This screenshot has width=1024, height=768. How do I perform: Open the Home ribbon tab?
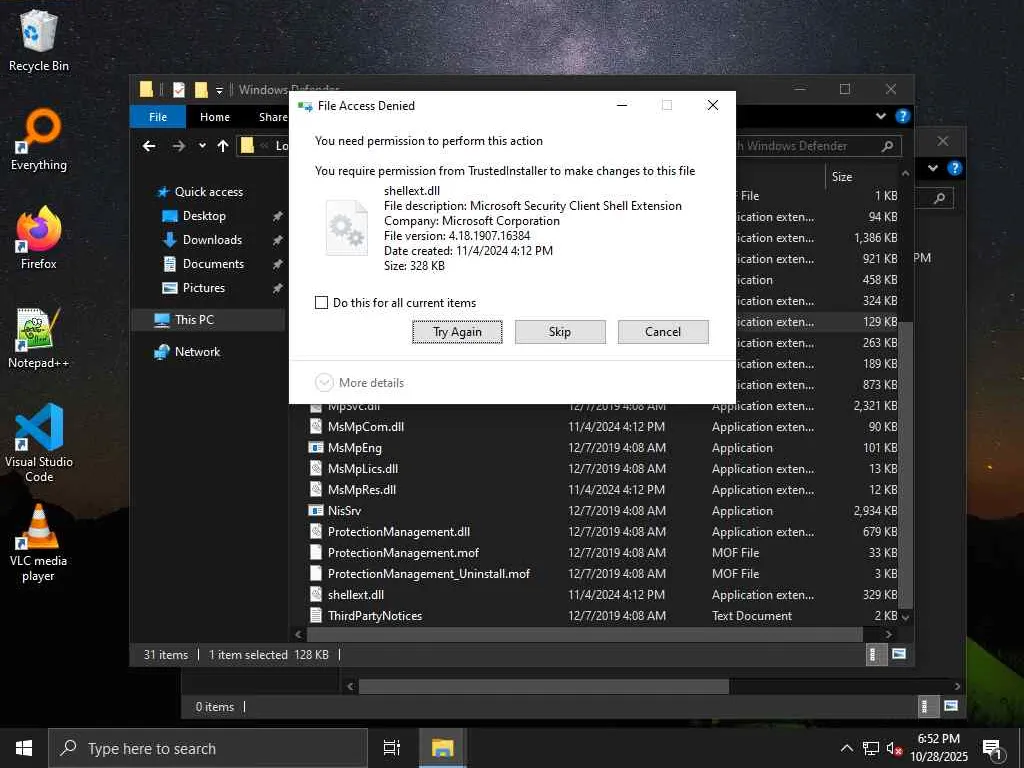pos(215,117)
